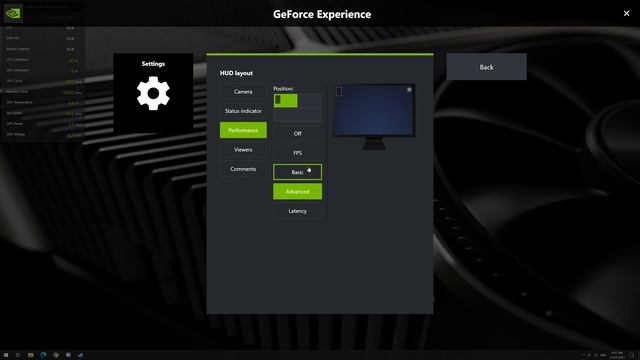This screenshot has width=640, height=360.
Task: Open the Camera HUD layout tab
Action: click(x=243, y=91)
